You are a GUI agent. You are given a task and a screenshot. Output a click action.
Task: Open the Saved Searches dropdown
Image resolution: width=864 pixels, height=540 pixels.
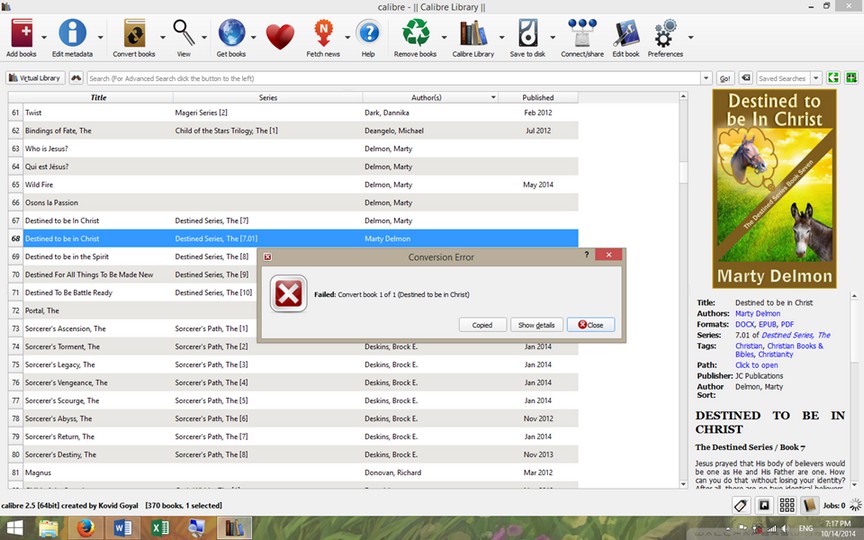pyautogui.click(x=817, y=78)
